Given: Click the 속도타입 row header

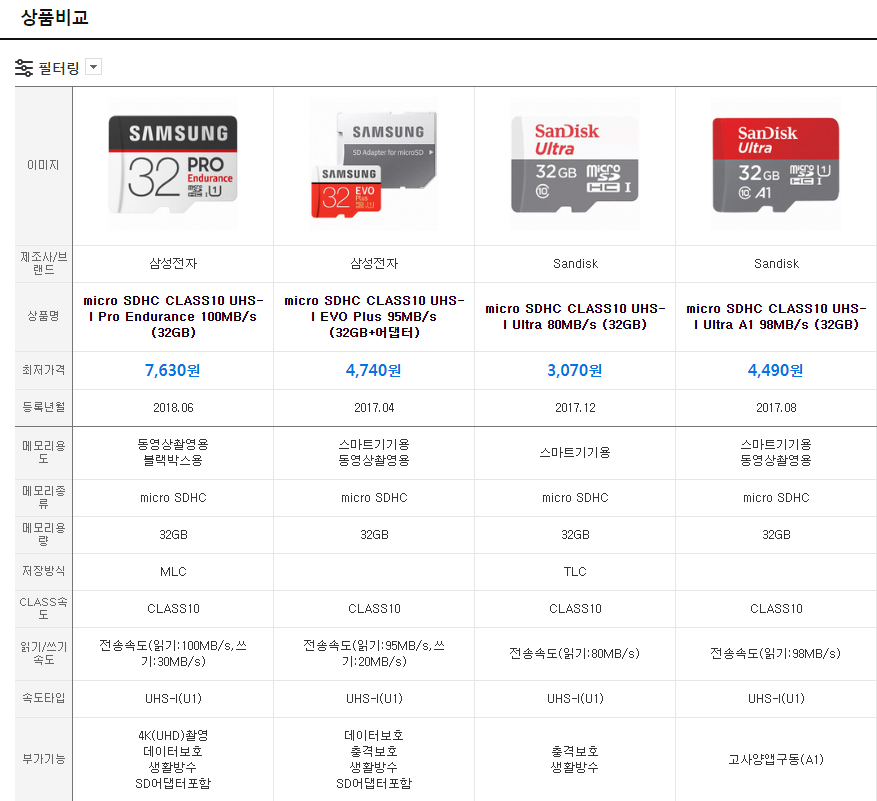Looking at the screenshot, I should tap(44, 698).
